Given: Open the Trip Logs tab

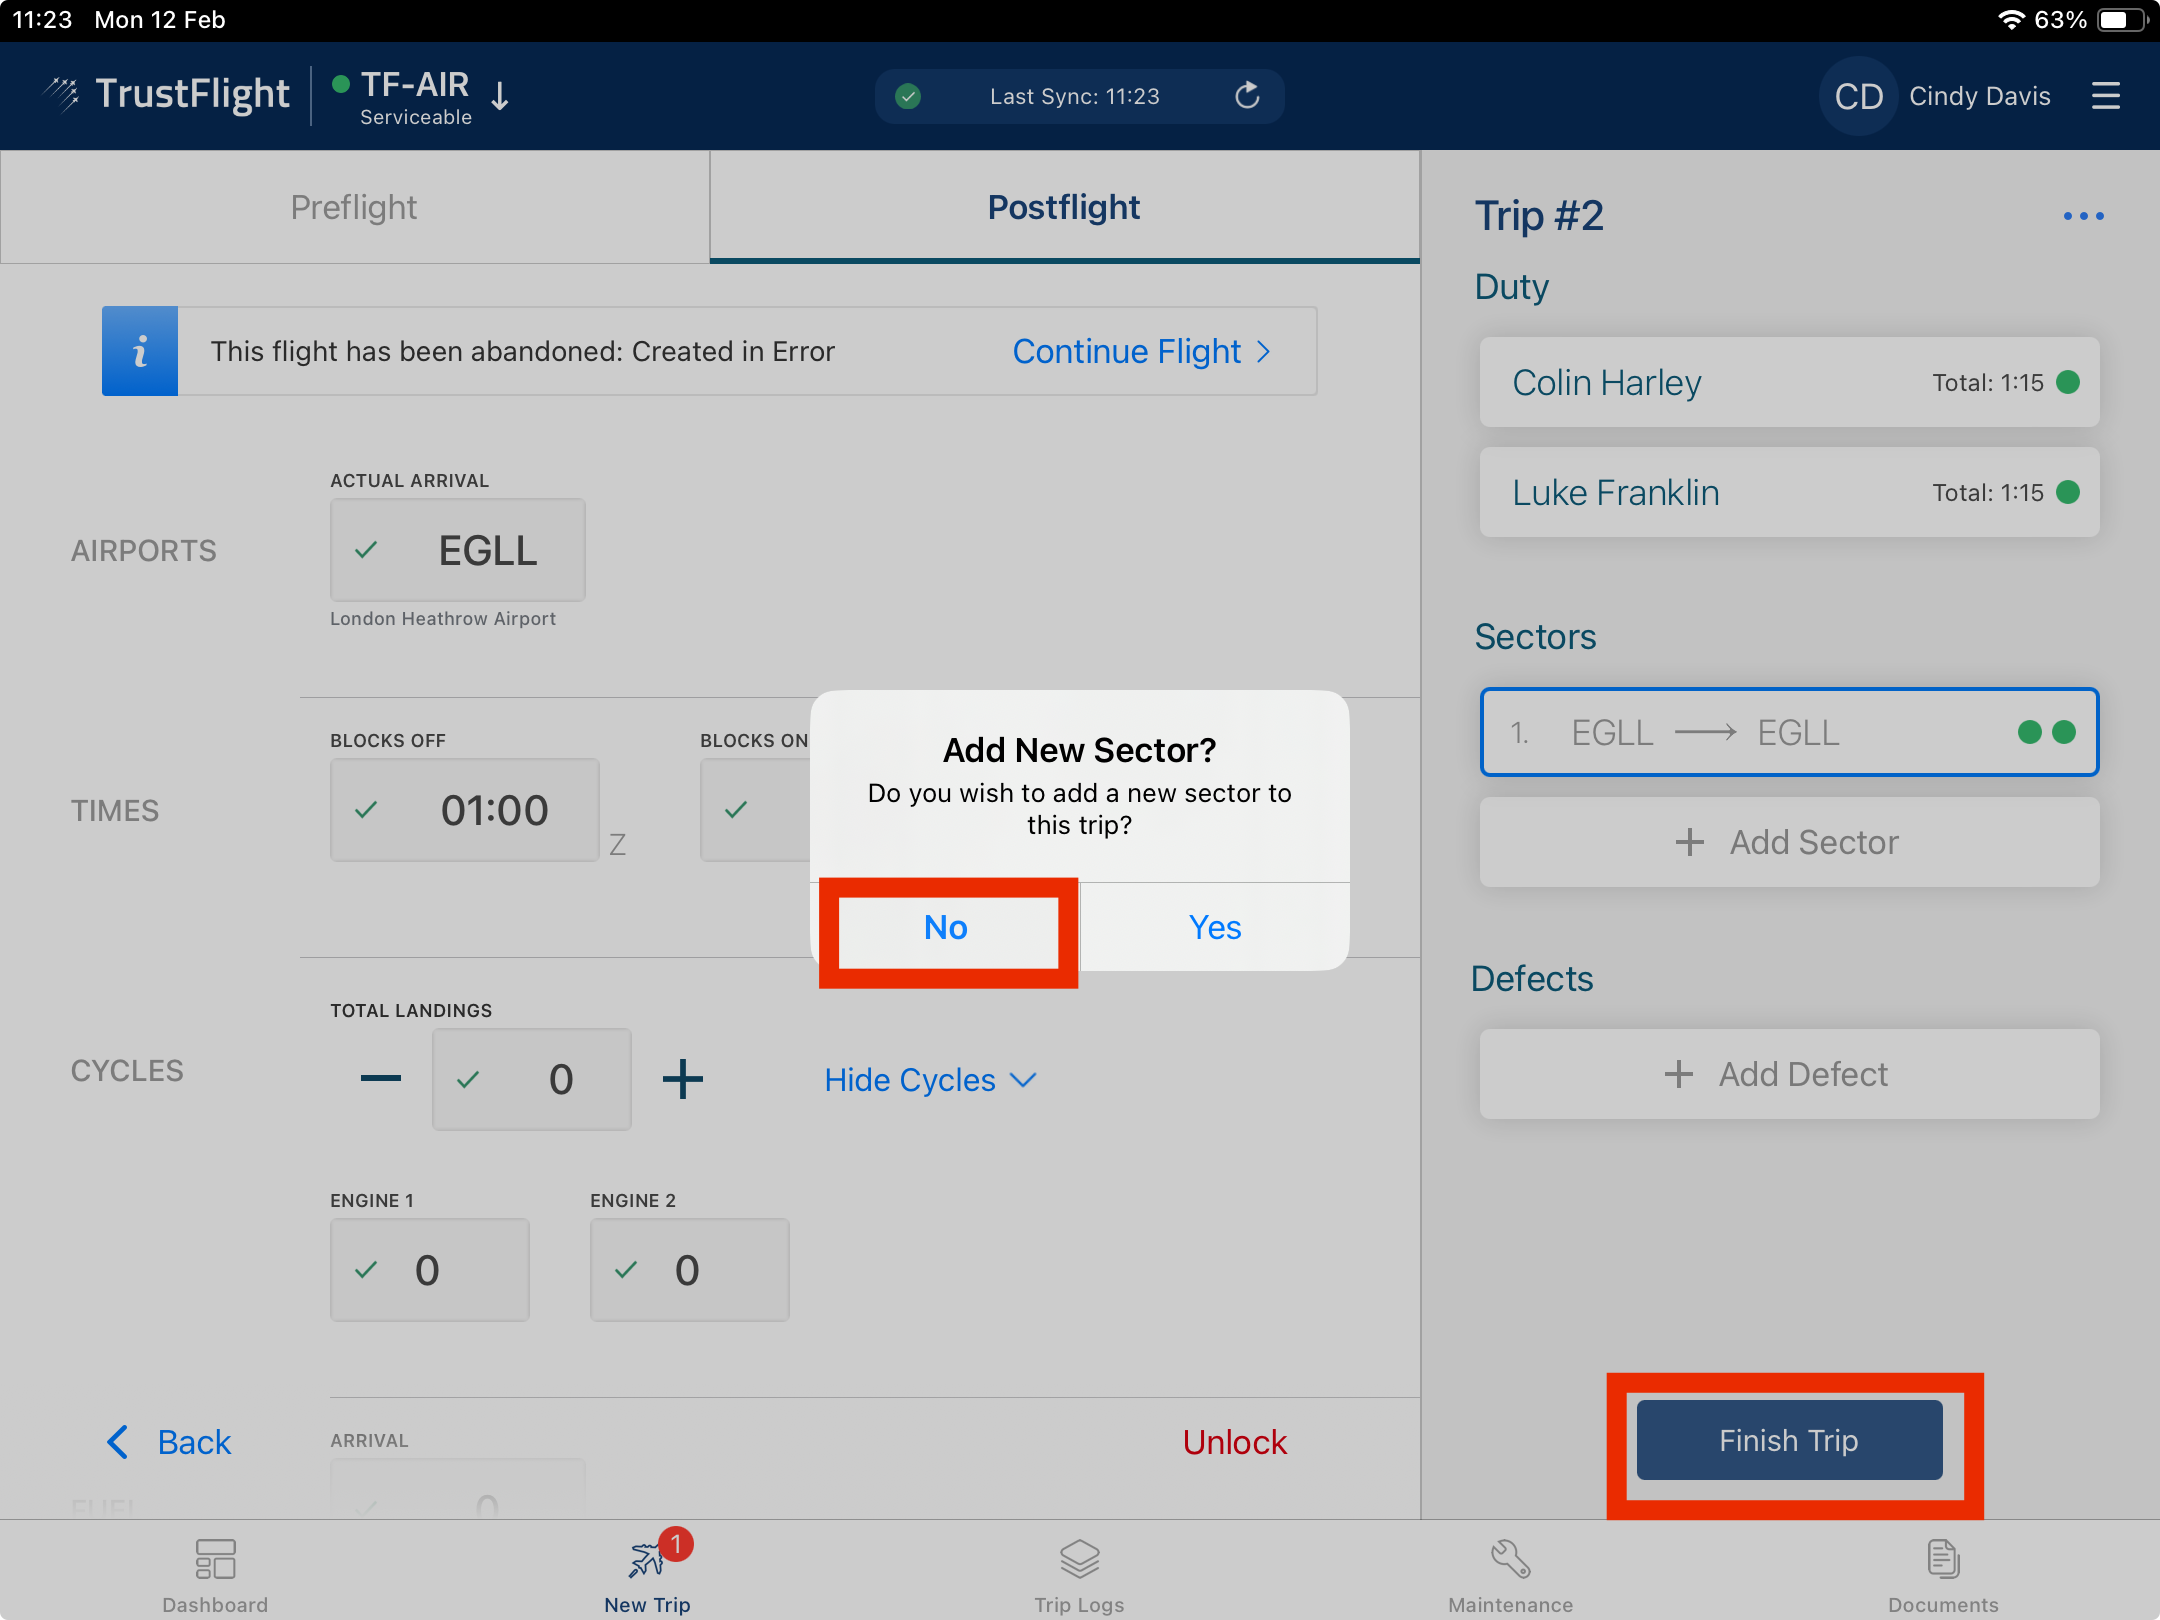Looking at the screenshot, I should click(1079, 1574).
